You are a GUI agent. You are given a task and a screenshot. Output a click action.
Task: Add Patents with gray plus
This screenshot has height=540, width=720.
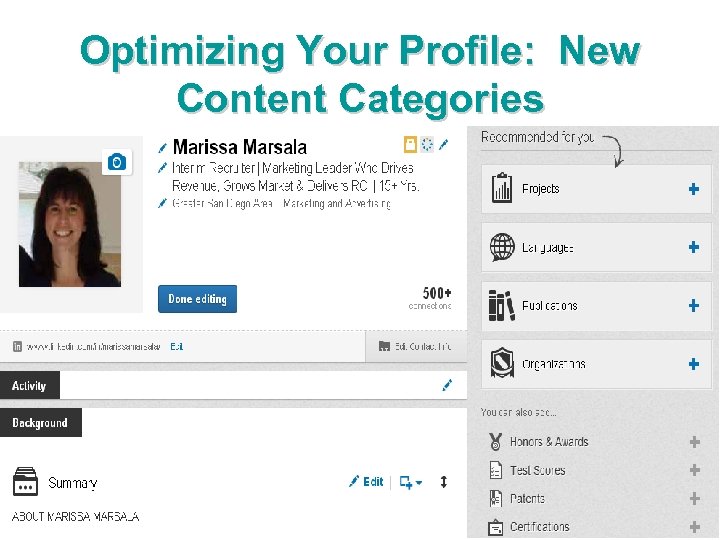695,498
